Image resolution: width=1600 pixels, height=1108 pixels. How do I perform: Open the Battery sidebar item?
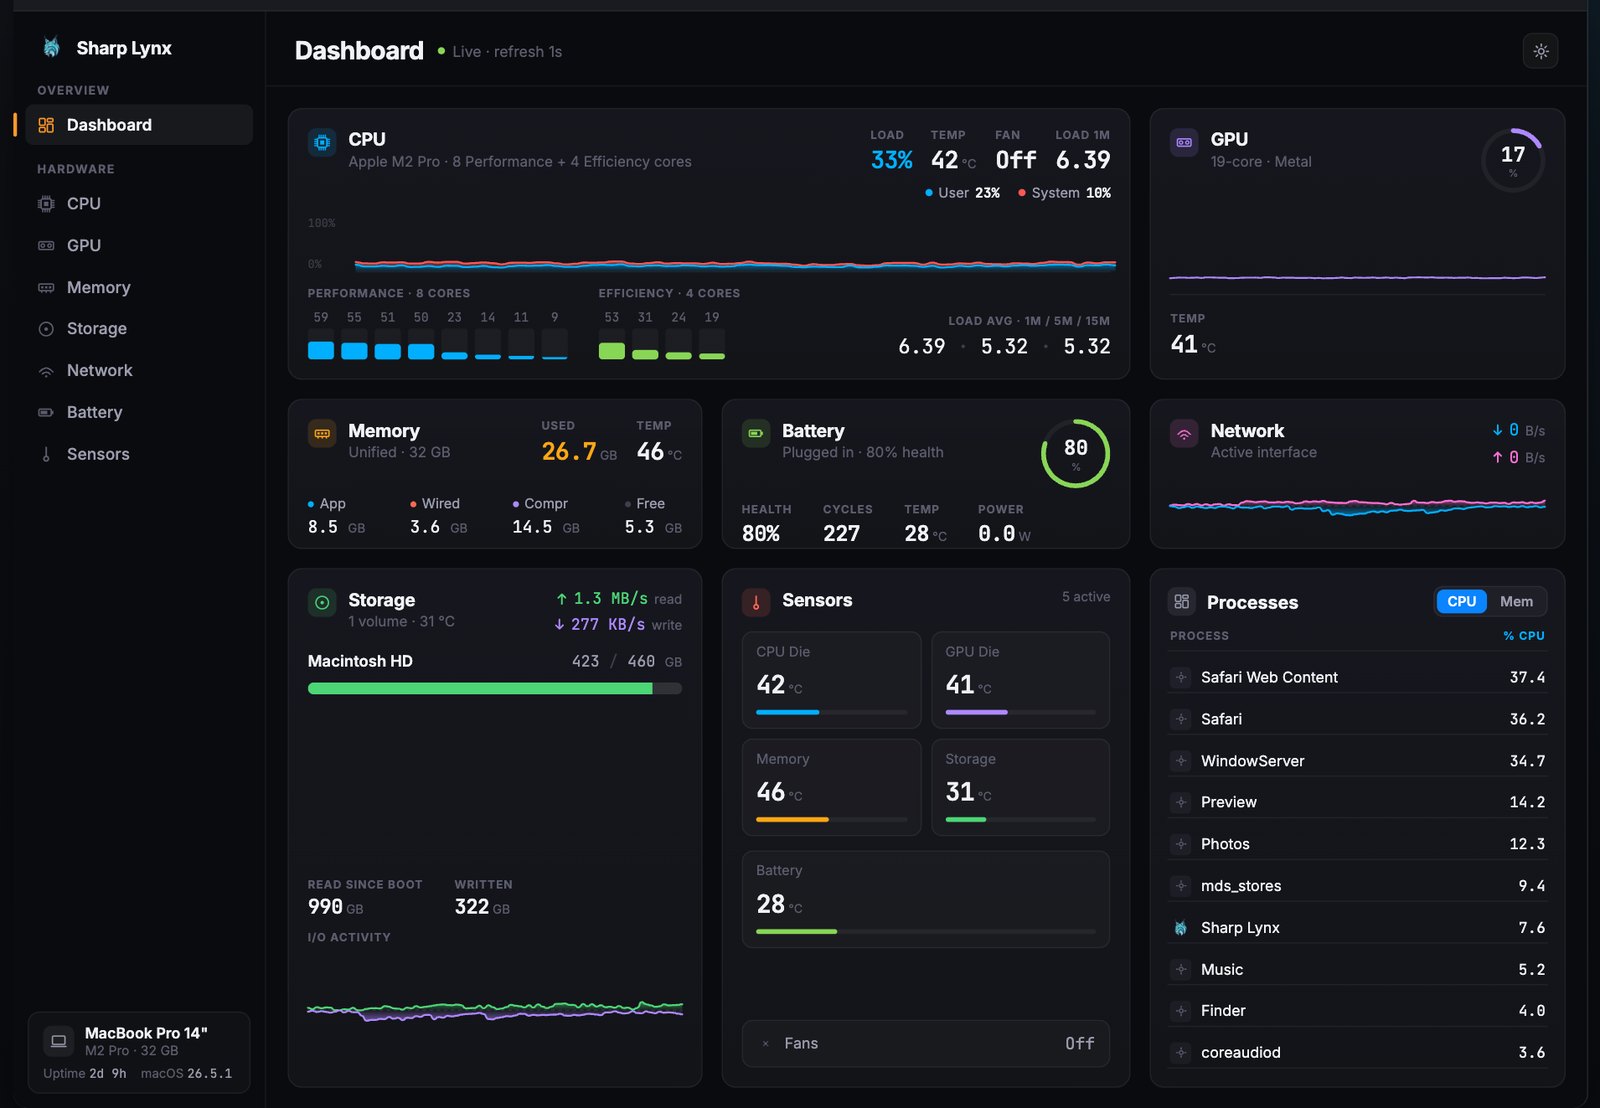(x=139, y=412)
